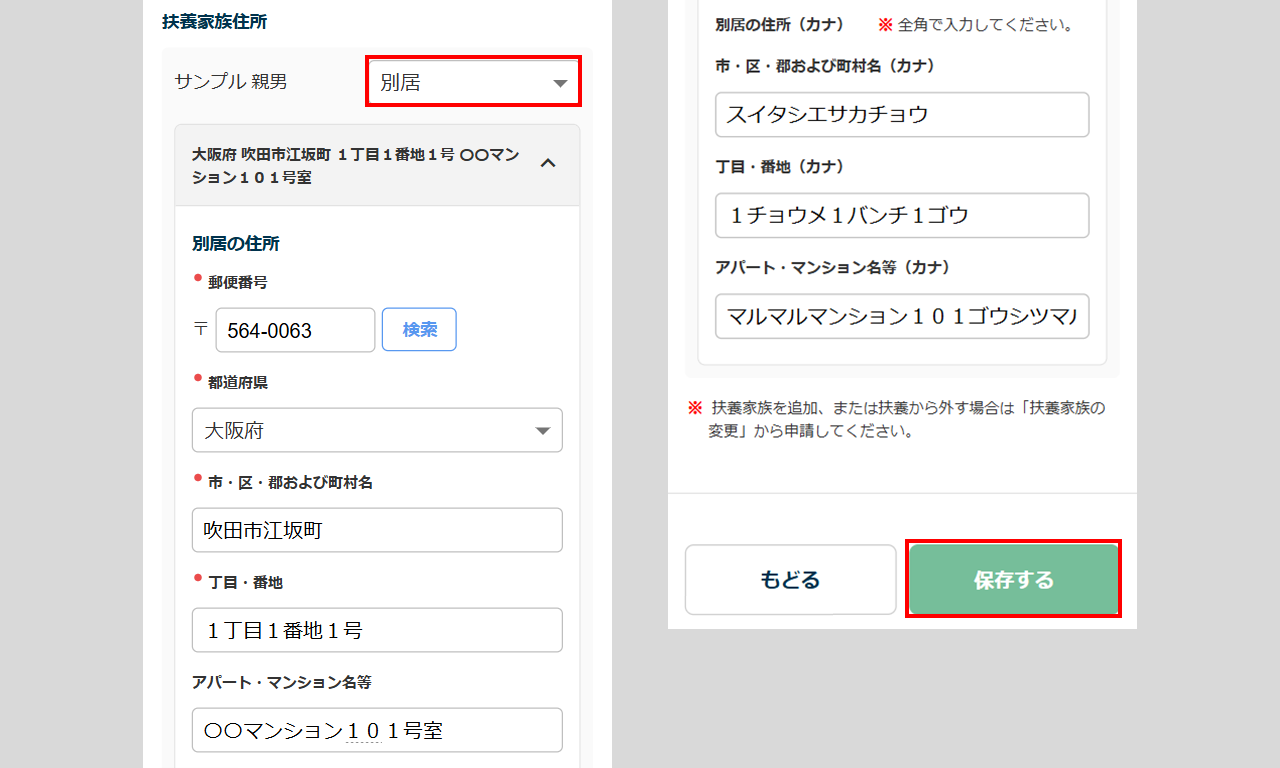Image resolution: width=1280 pixels, height=768 pixels.
Task: Click the 1丁目1番地1号 block number field
Action: point(377,630)
